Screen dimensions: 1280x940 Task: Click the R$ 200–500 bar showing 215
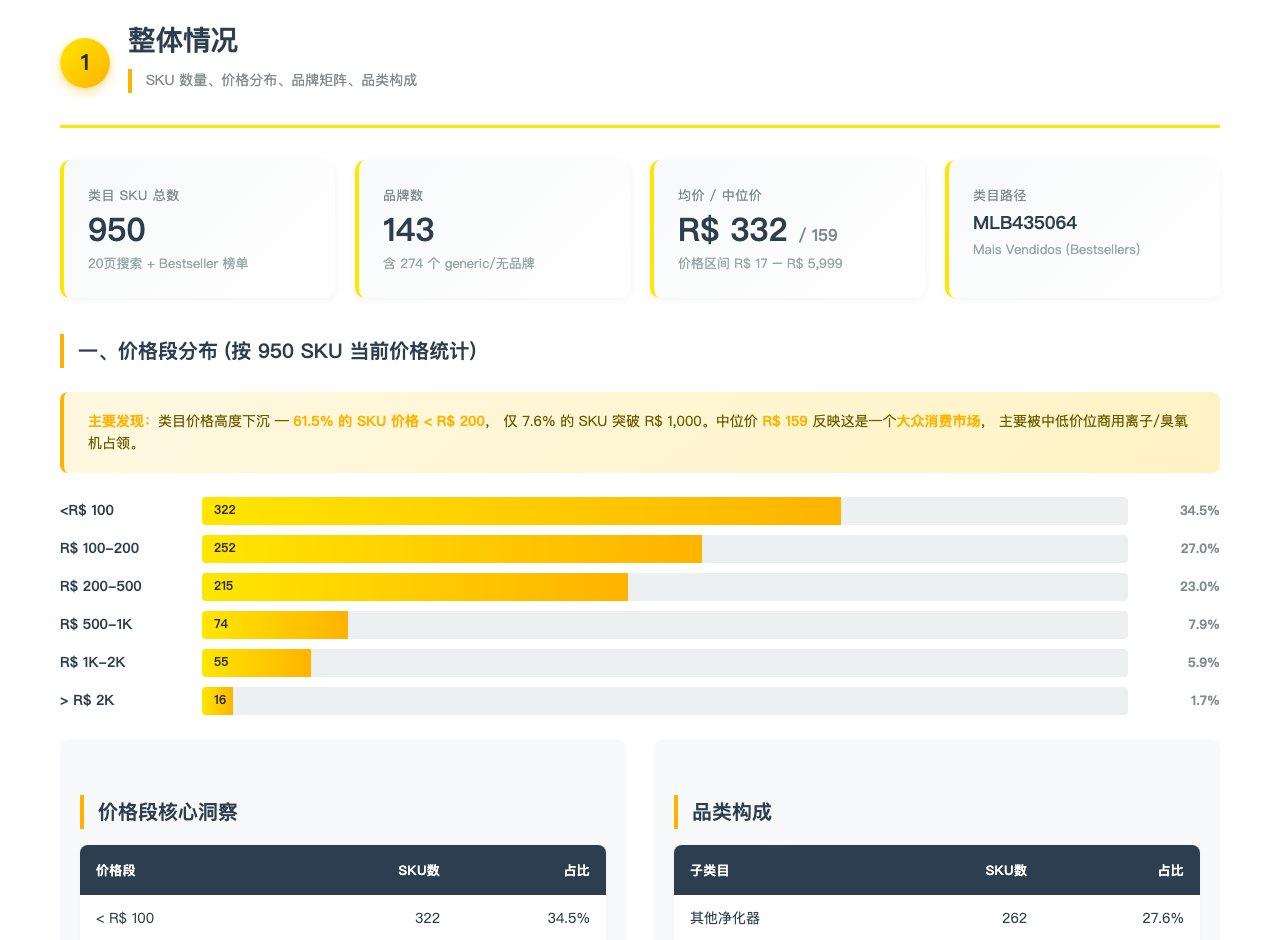click(x=415, y=586)
